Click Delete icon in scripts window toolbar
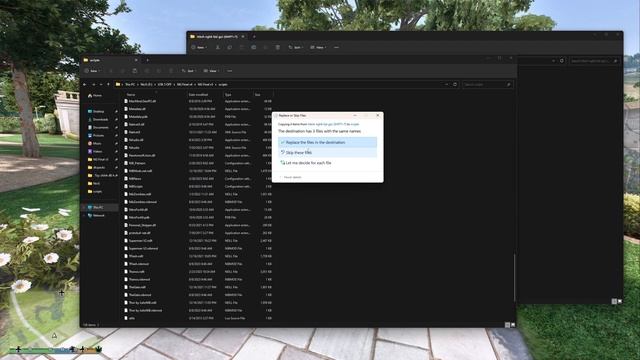Image resolution: width=640 pixels, height=360 pixels. [x=171, y=71]
